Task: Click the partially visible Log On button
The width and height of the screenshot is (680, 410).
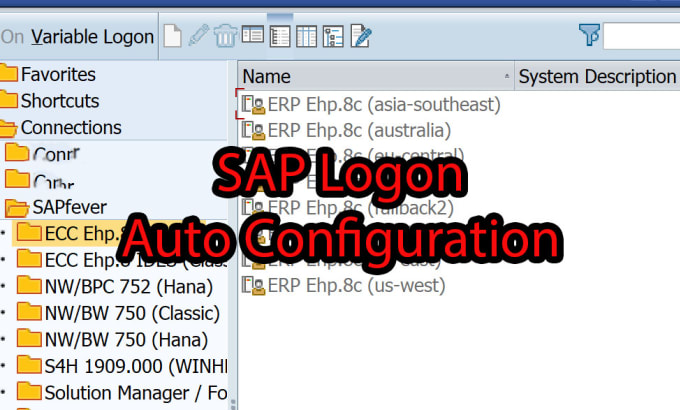Action: click(x=12, y=36)
